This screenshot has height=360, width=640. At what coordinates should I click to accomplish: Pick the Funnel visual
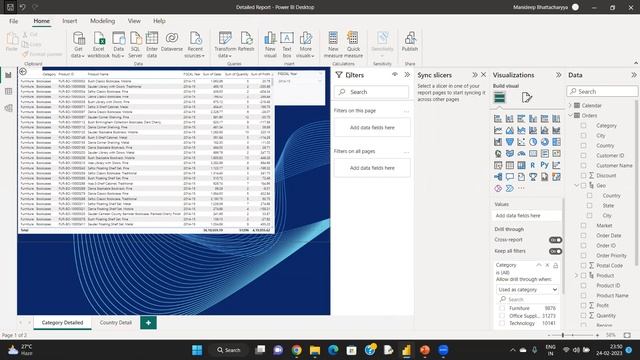pos(509,142)
